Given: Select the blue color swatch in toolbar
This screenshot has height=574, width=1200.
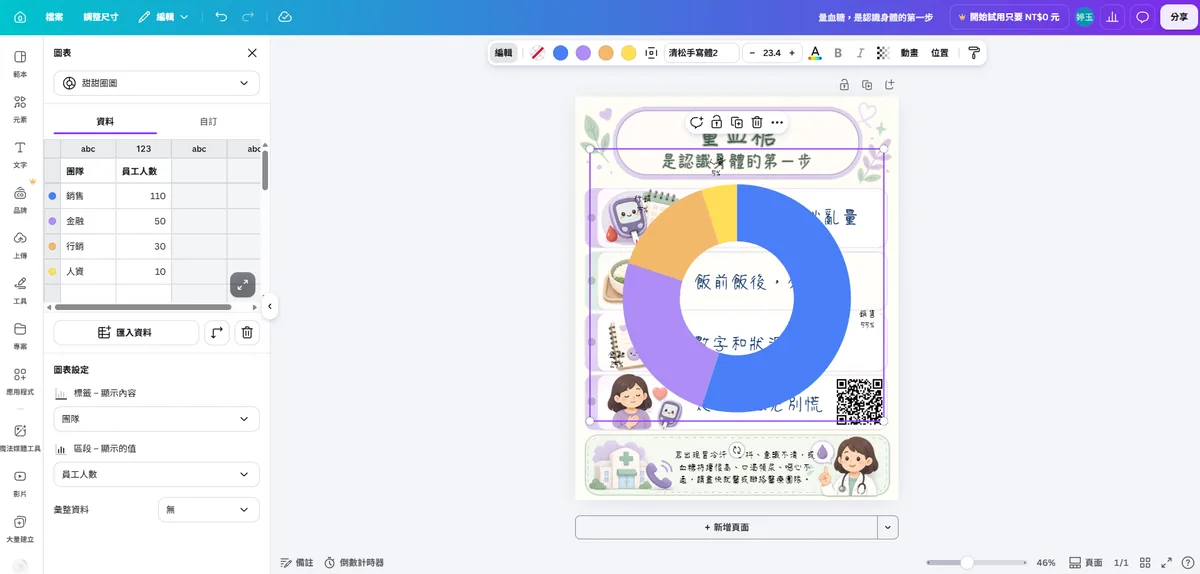Looking at the screenshot, I should pyautogui.click(x=560, y=53).
